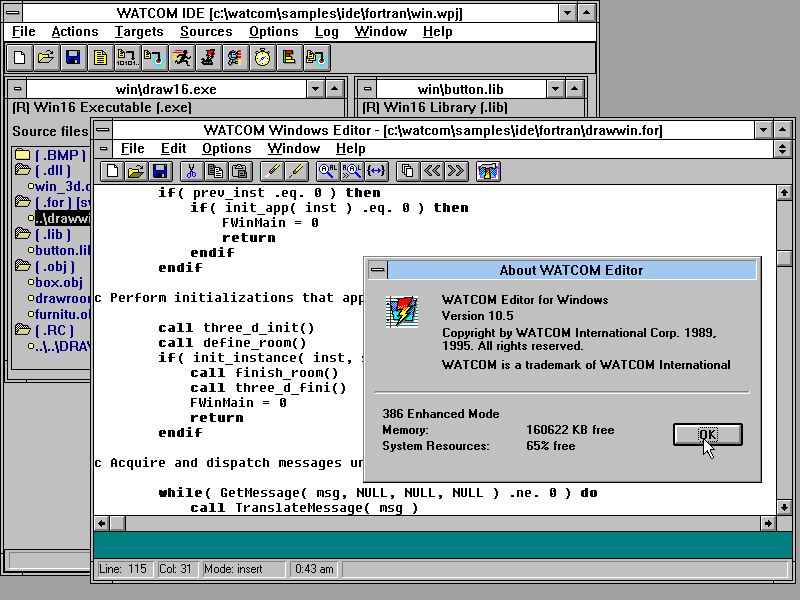
Task: Click the brace match icon in Editor toolbar
Action: tap(376, 171)
